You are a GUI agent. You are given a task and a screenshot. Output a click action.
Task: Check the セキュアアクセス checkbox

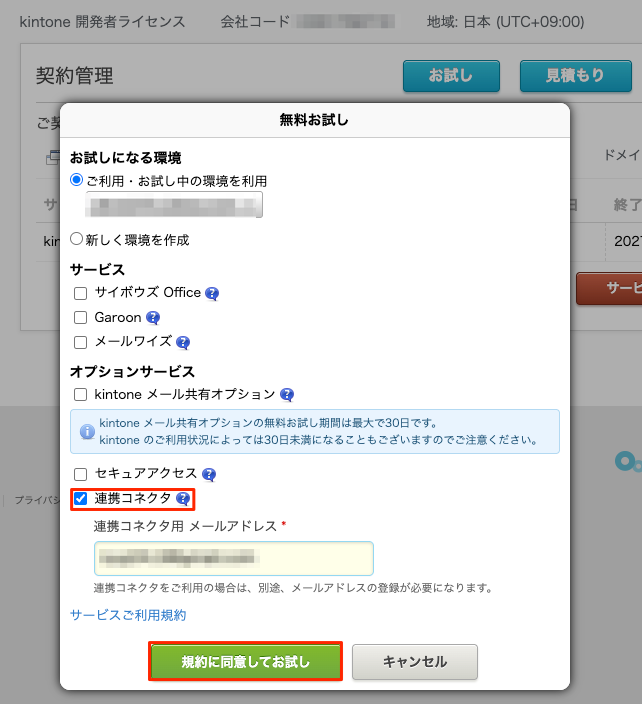tap(80, 474)
